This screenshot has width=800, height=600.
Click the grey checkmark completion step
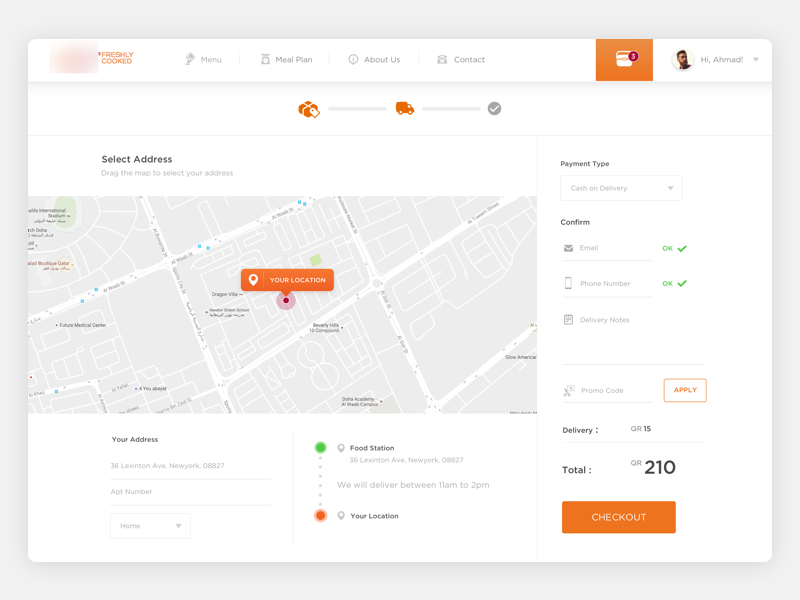coord(494,108)
